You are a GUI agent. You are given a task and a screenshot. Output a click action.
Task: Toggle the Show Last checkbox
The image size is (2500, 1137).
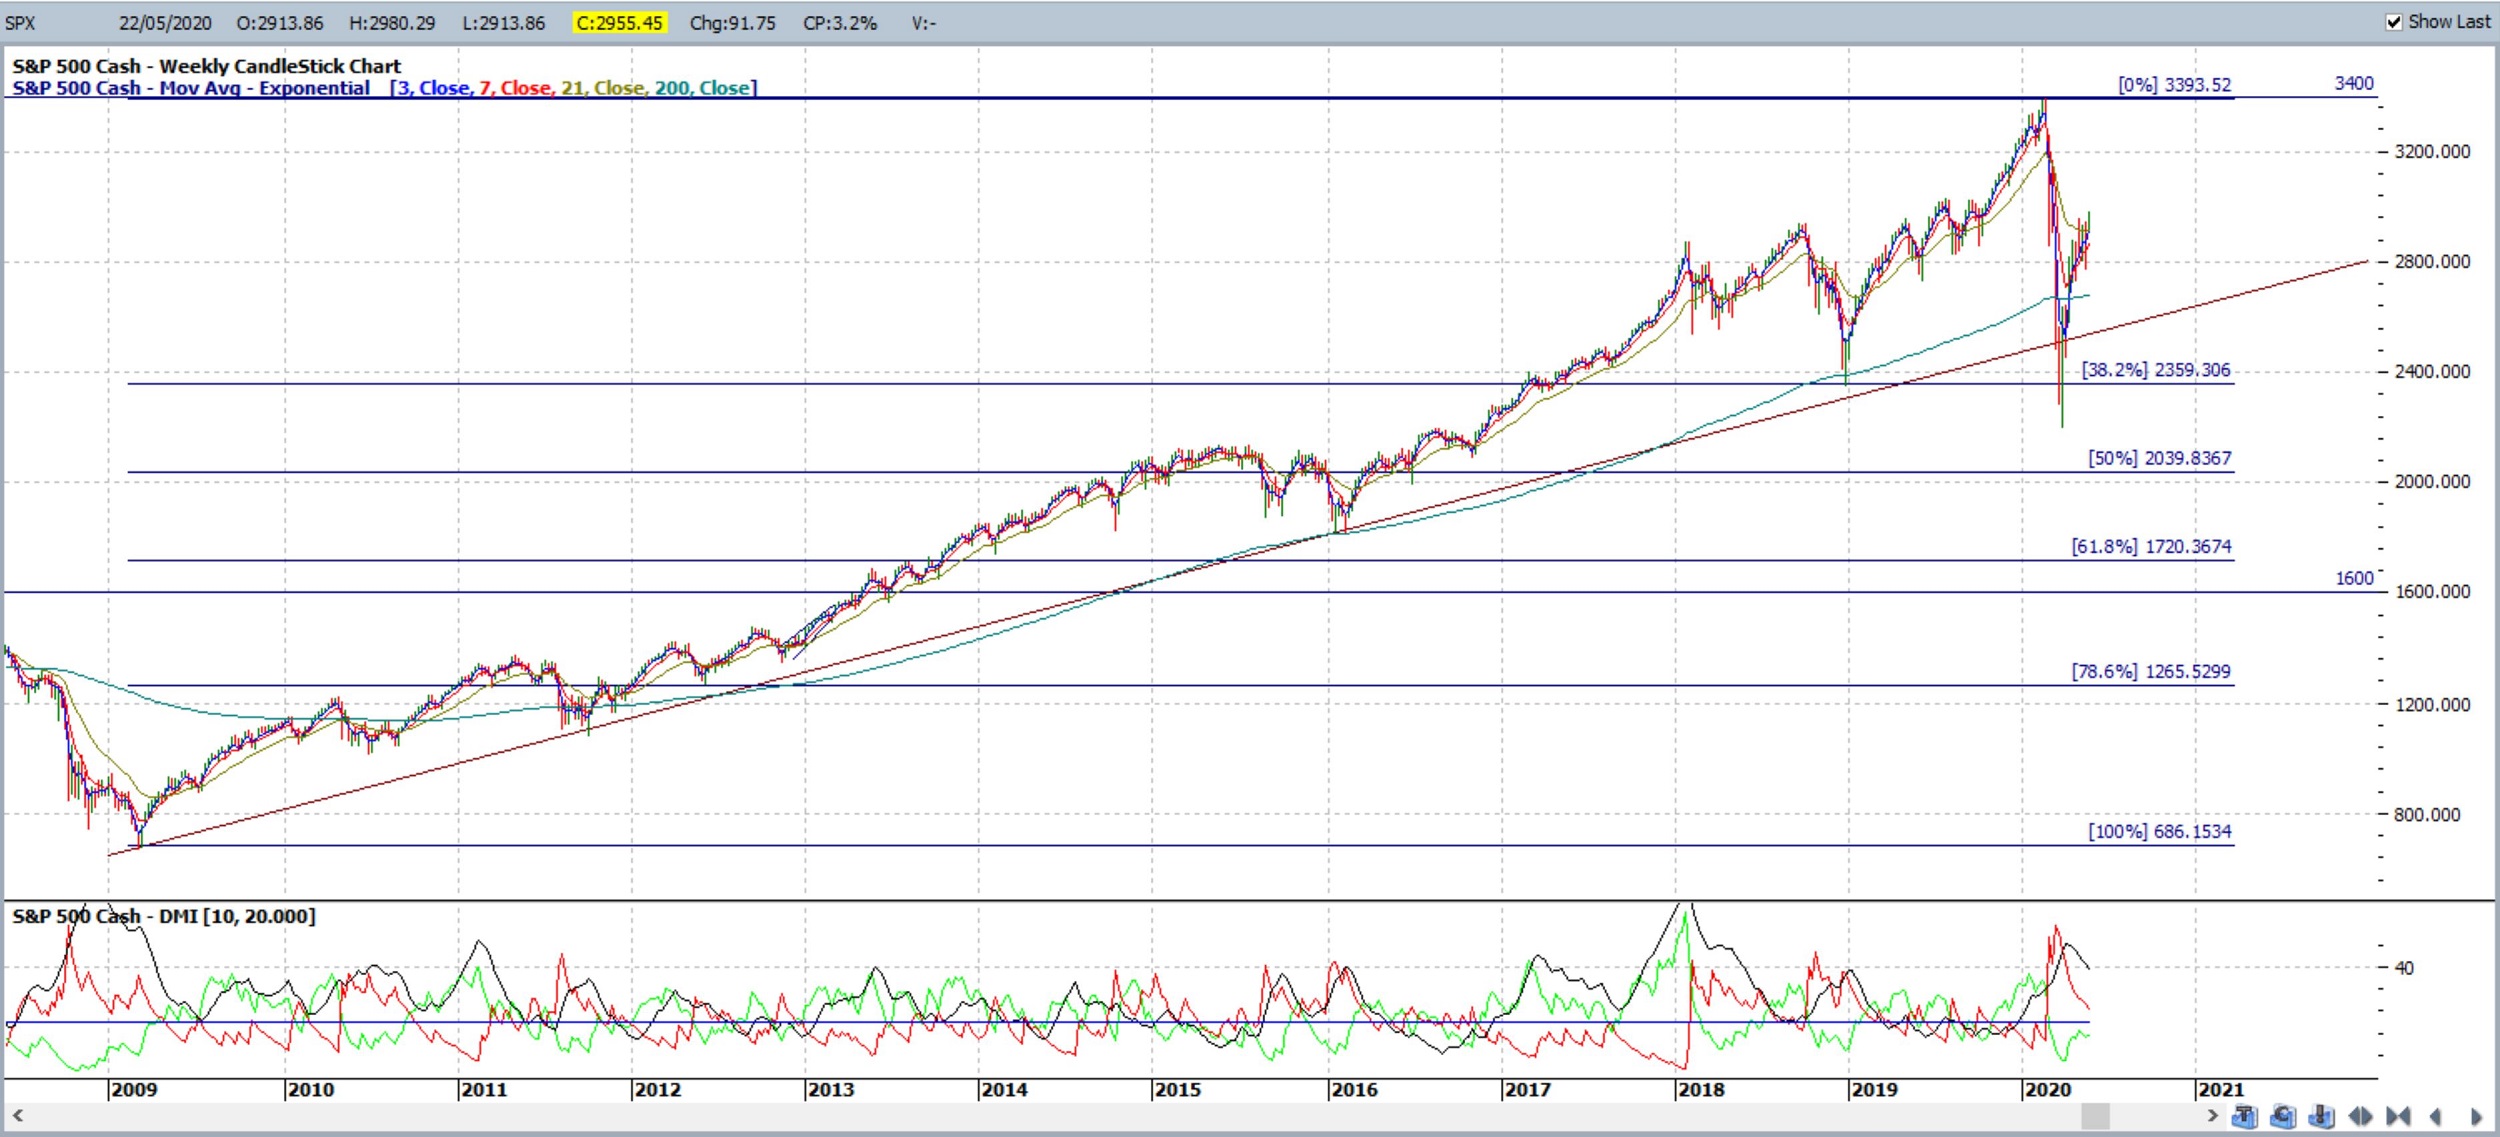point(2394,22)
